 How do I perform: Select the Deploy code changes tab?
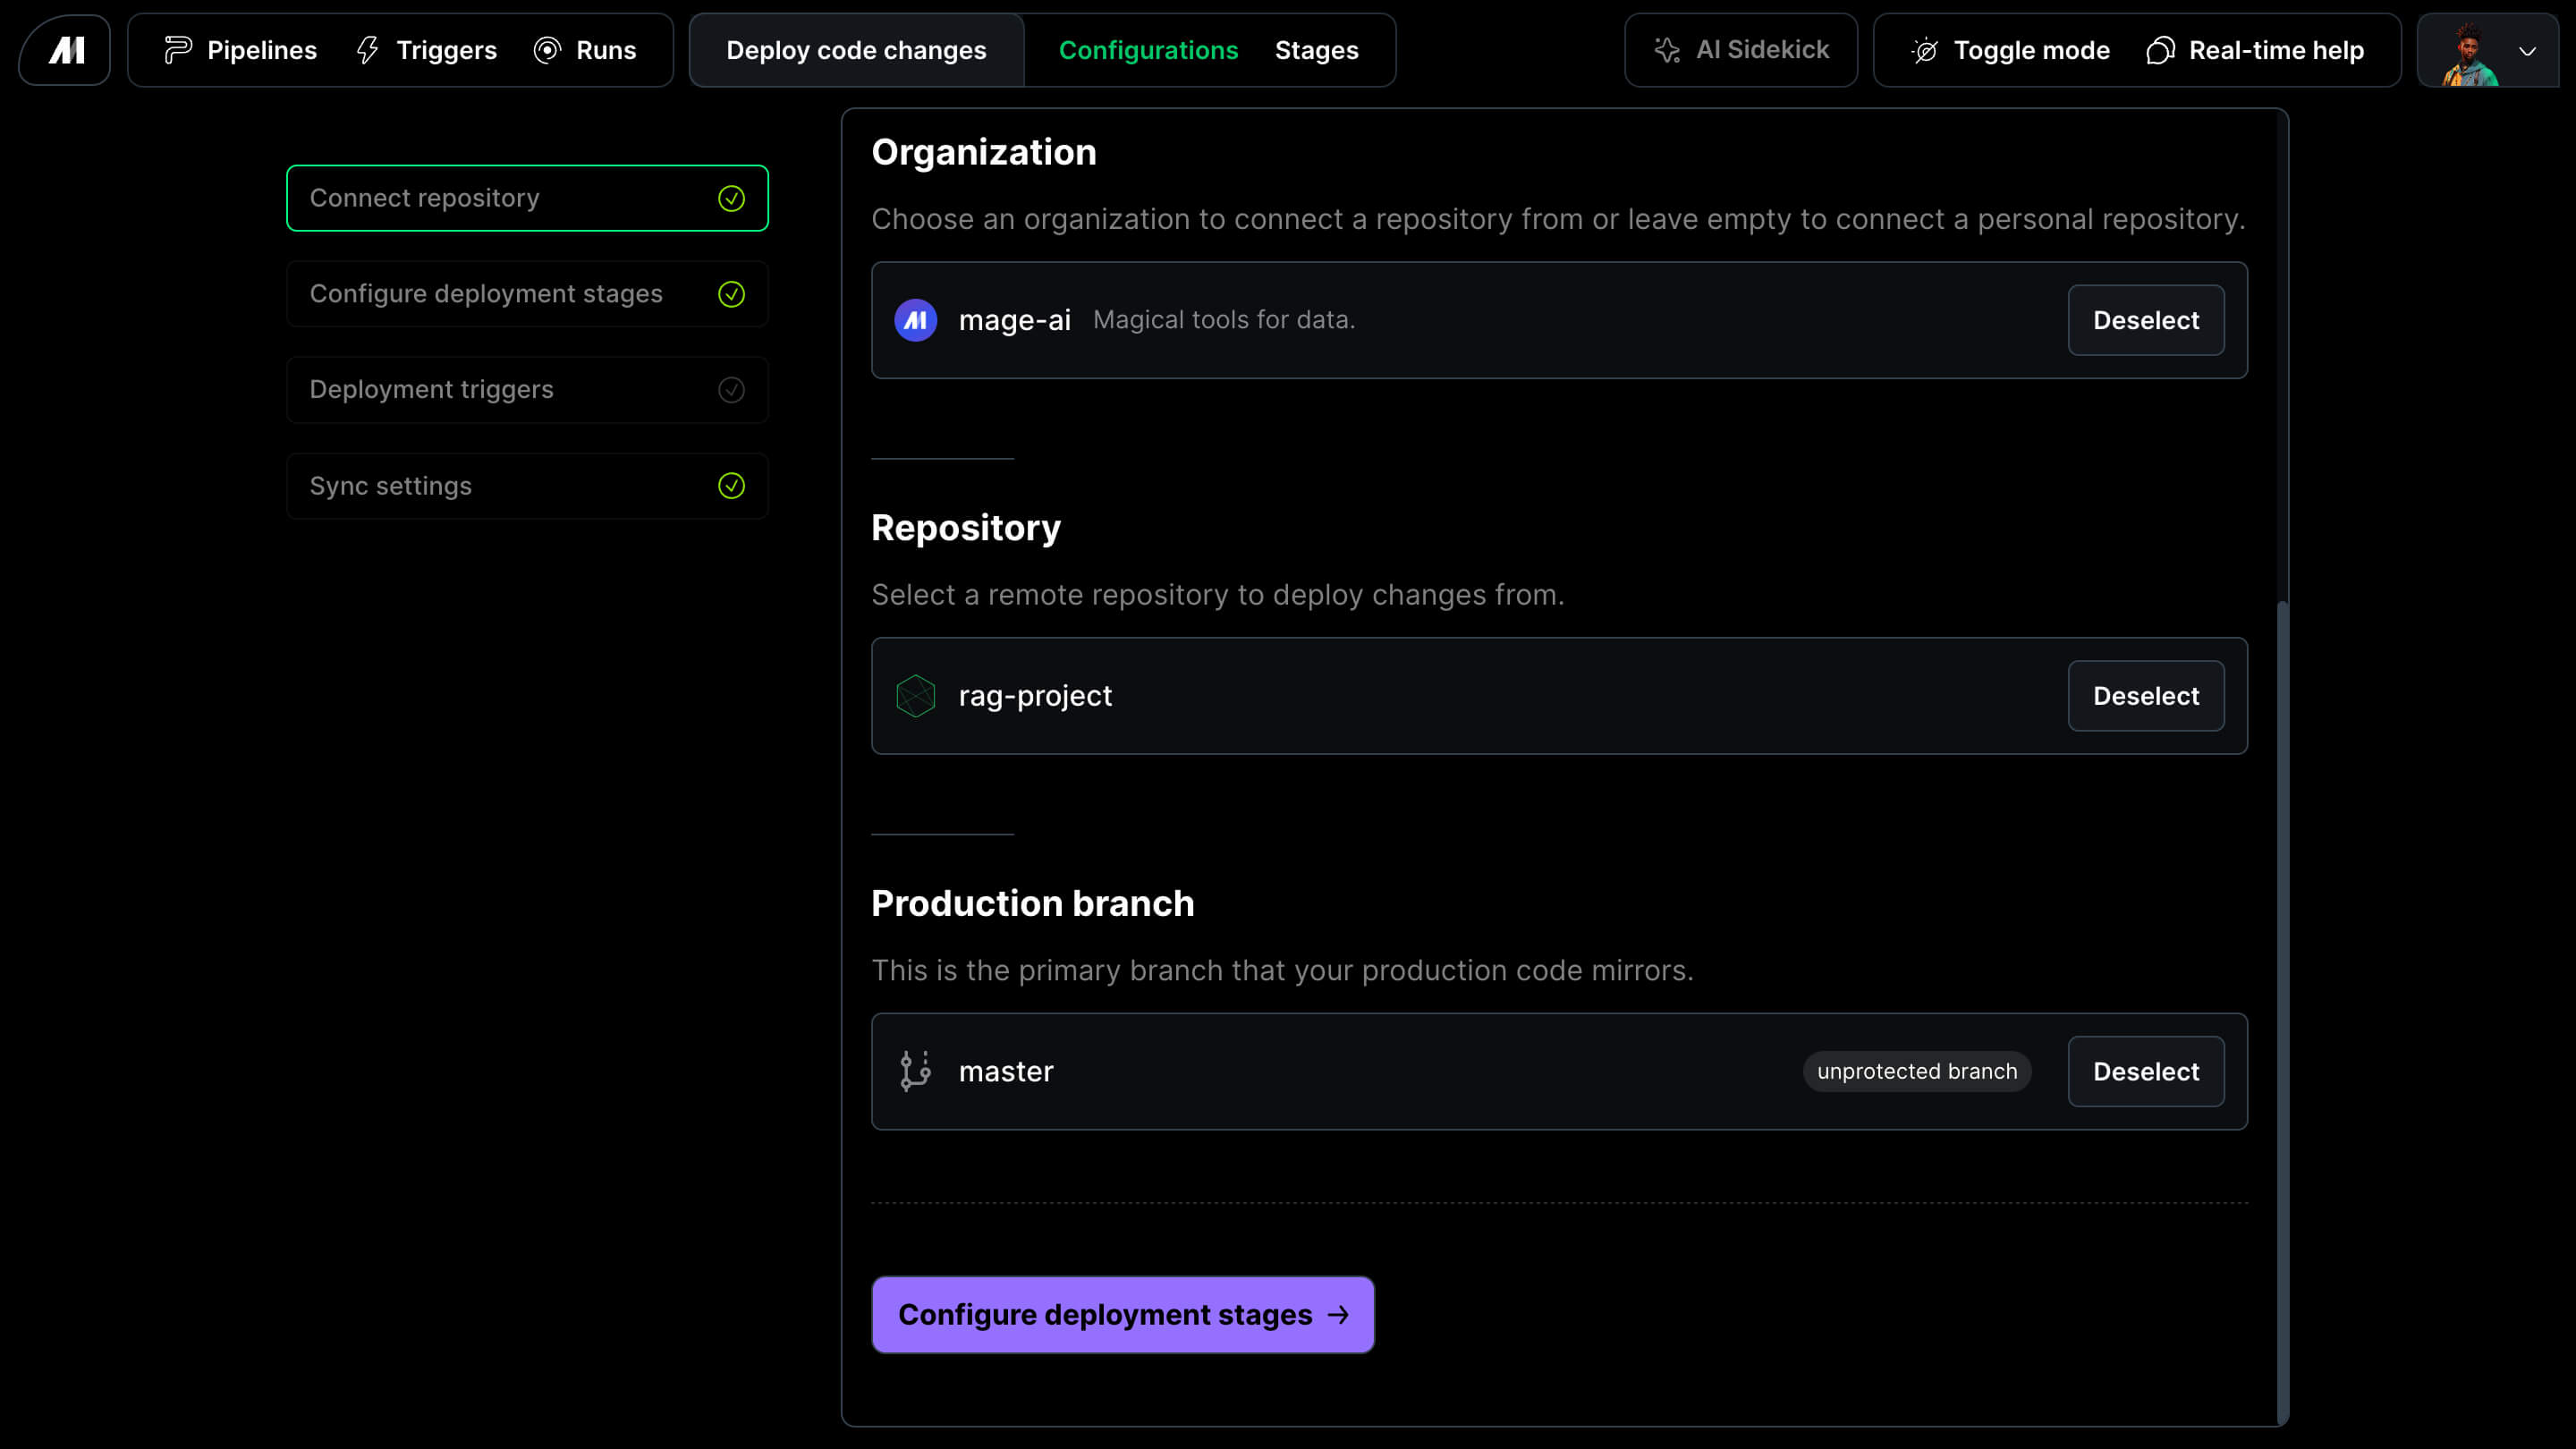pos(856,50)
